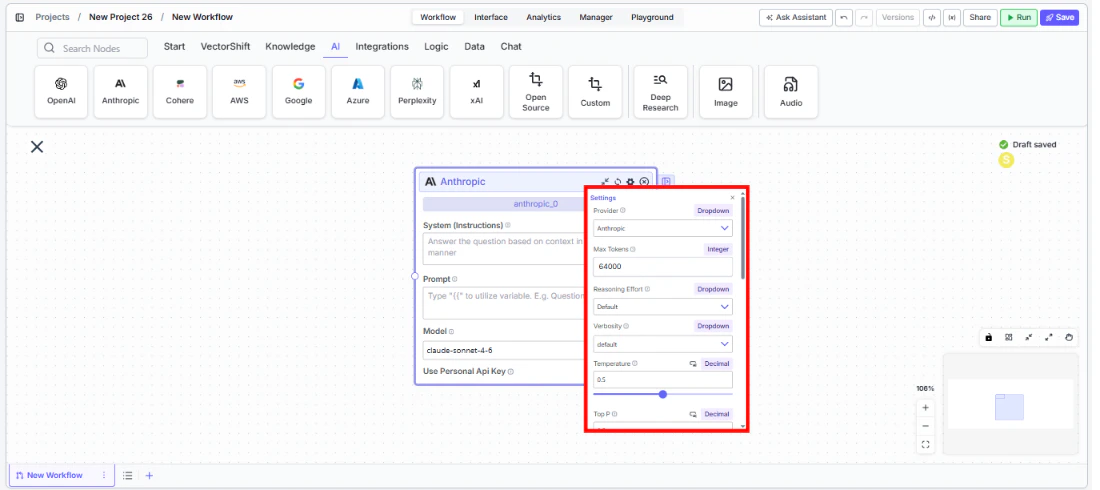This screenshot has height=490, width=1100.
Task: Run the workflow
Action: [1019, 18]
